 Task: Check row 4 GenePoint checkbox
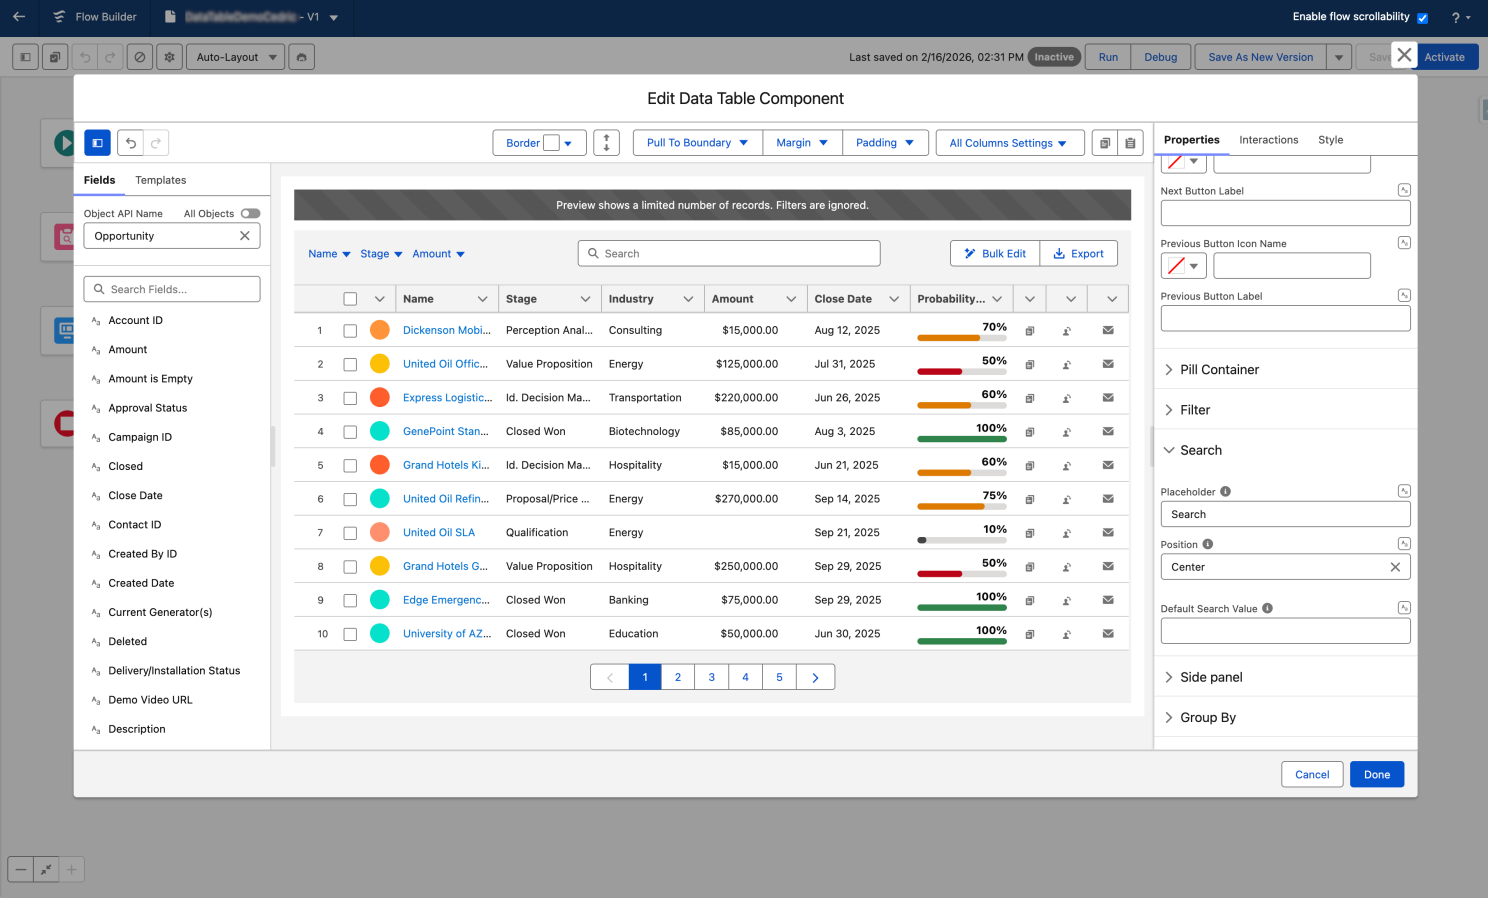pos(350,432)
